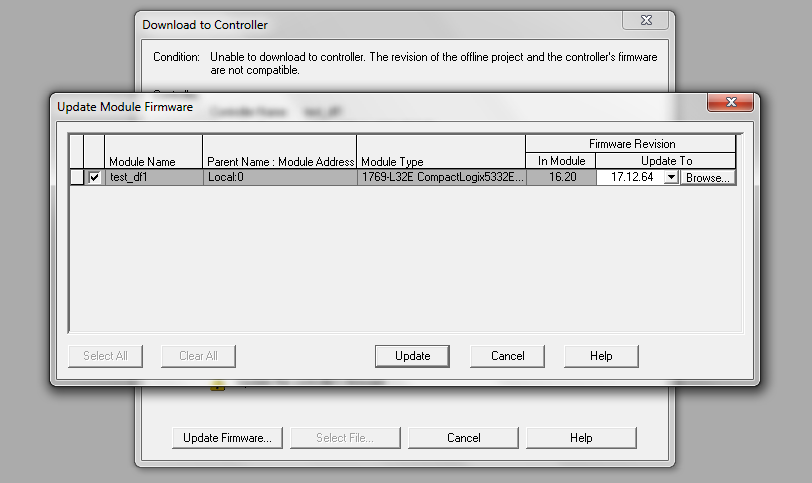Image resolution: width=812 pixels, height=483 pixels.
Task: Click the Browse... button in firmware row
Action: coord(707,178)
